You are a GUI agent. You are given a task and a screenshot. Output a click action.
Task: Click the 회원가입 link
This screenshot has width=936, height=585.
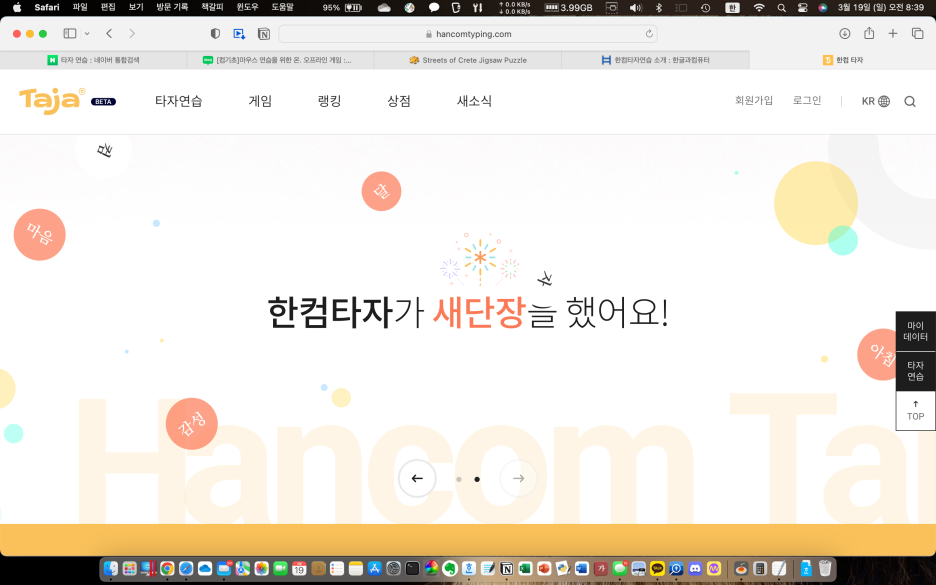click(754, 100)
